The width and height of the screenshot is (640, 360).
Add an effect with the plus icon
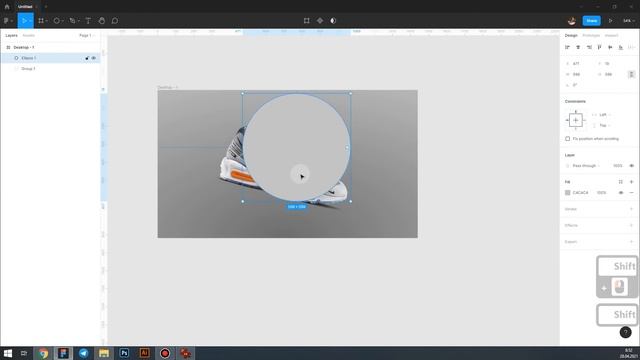(x=631, y=225)
